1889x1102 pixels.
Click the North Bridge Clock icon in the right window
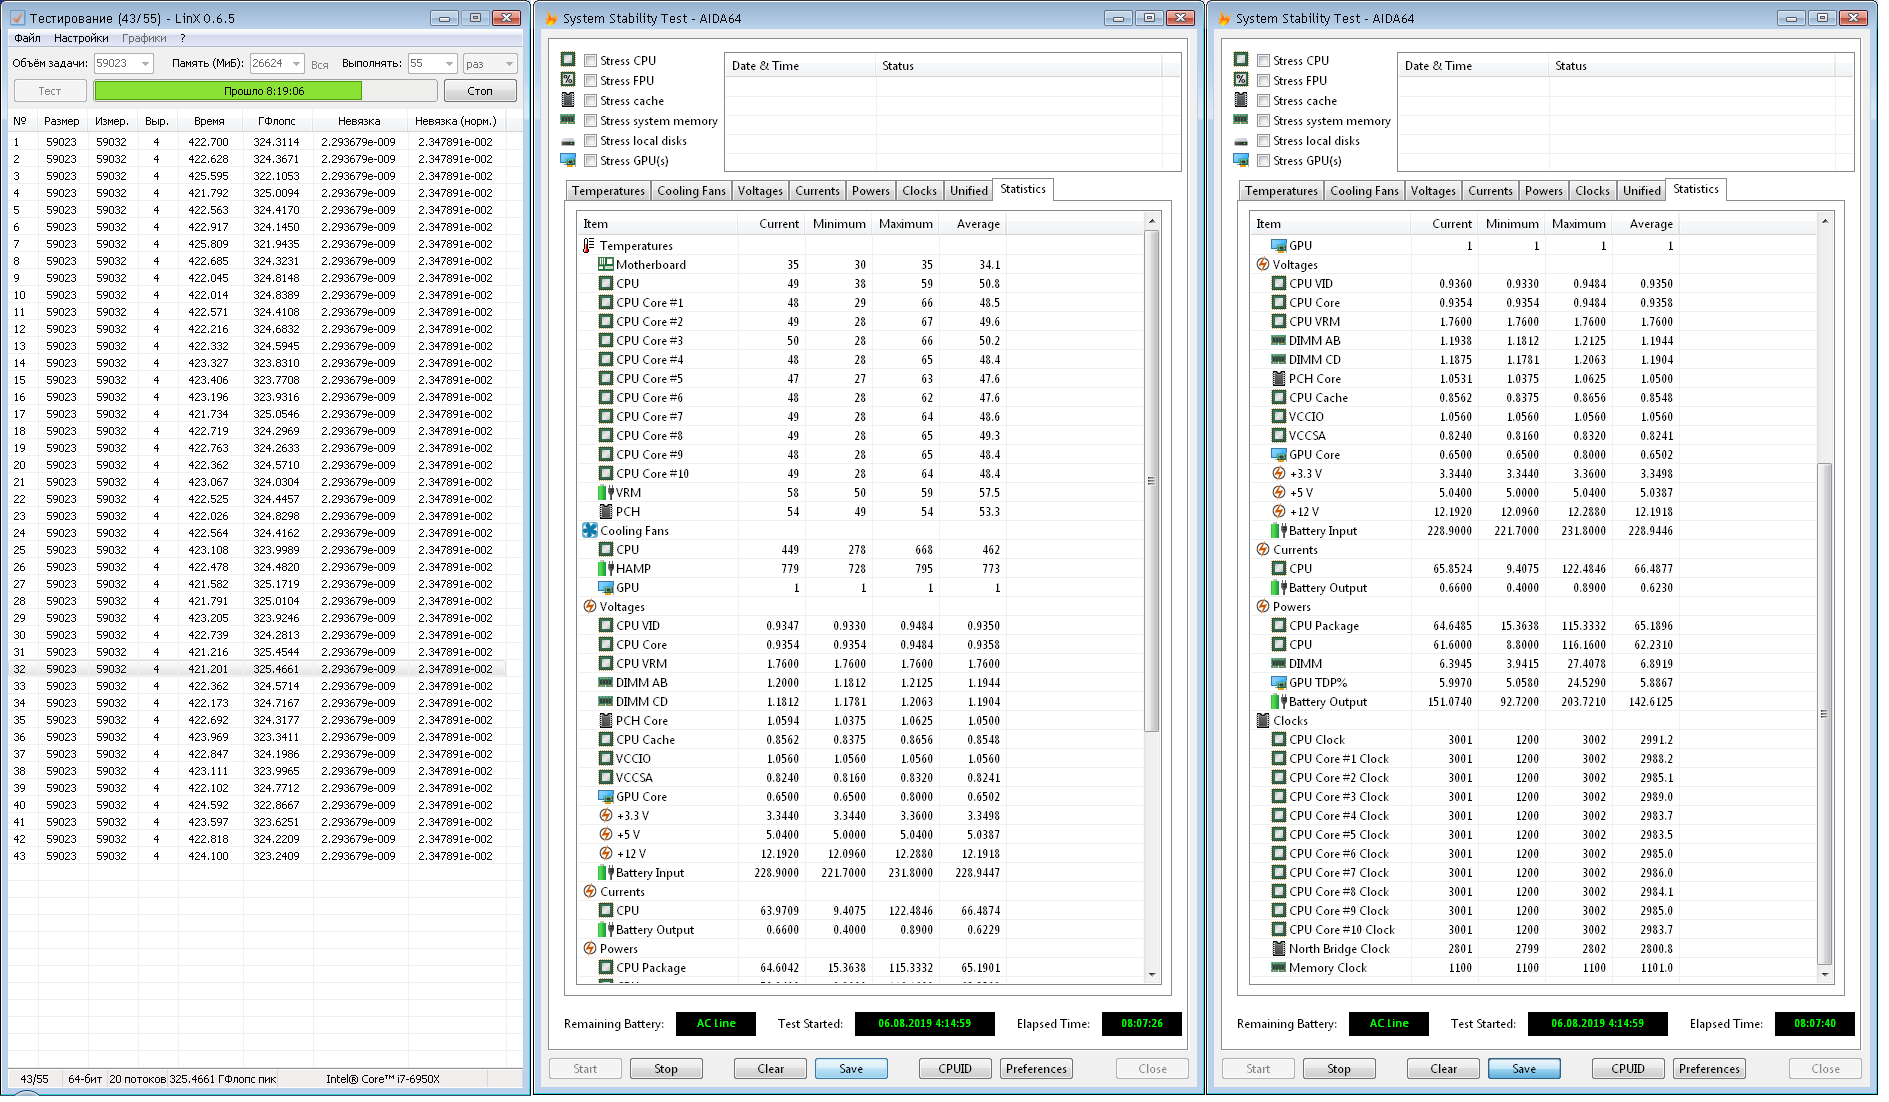1278,949
